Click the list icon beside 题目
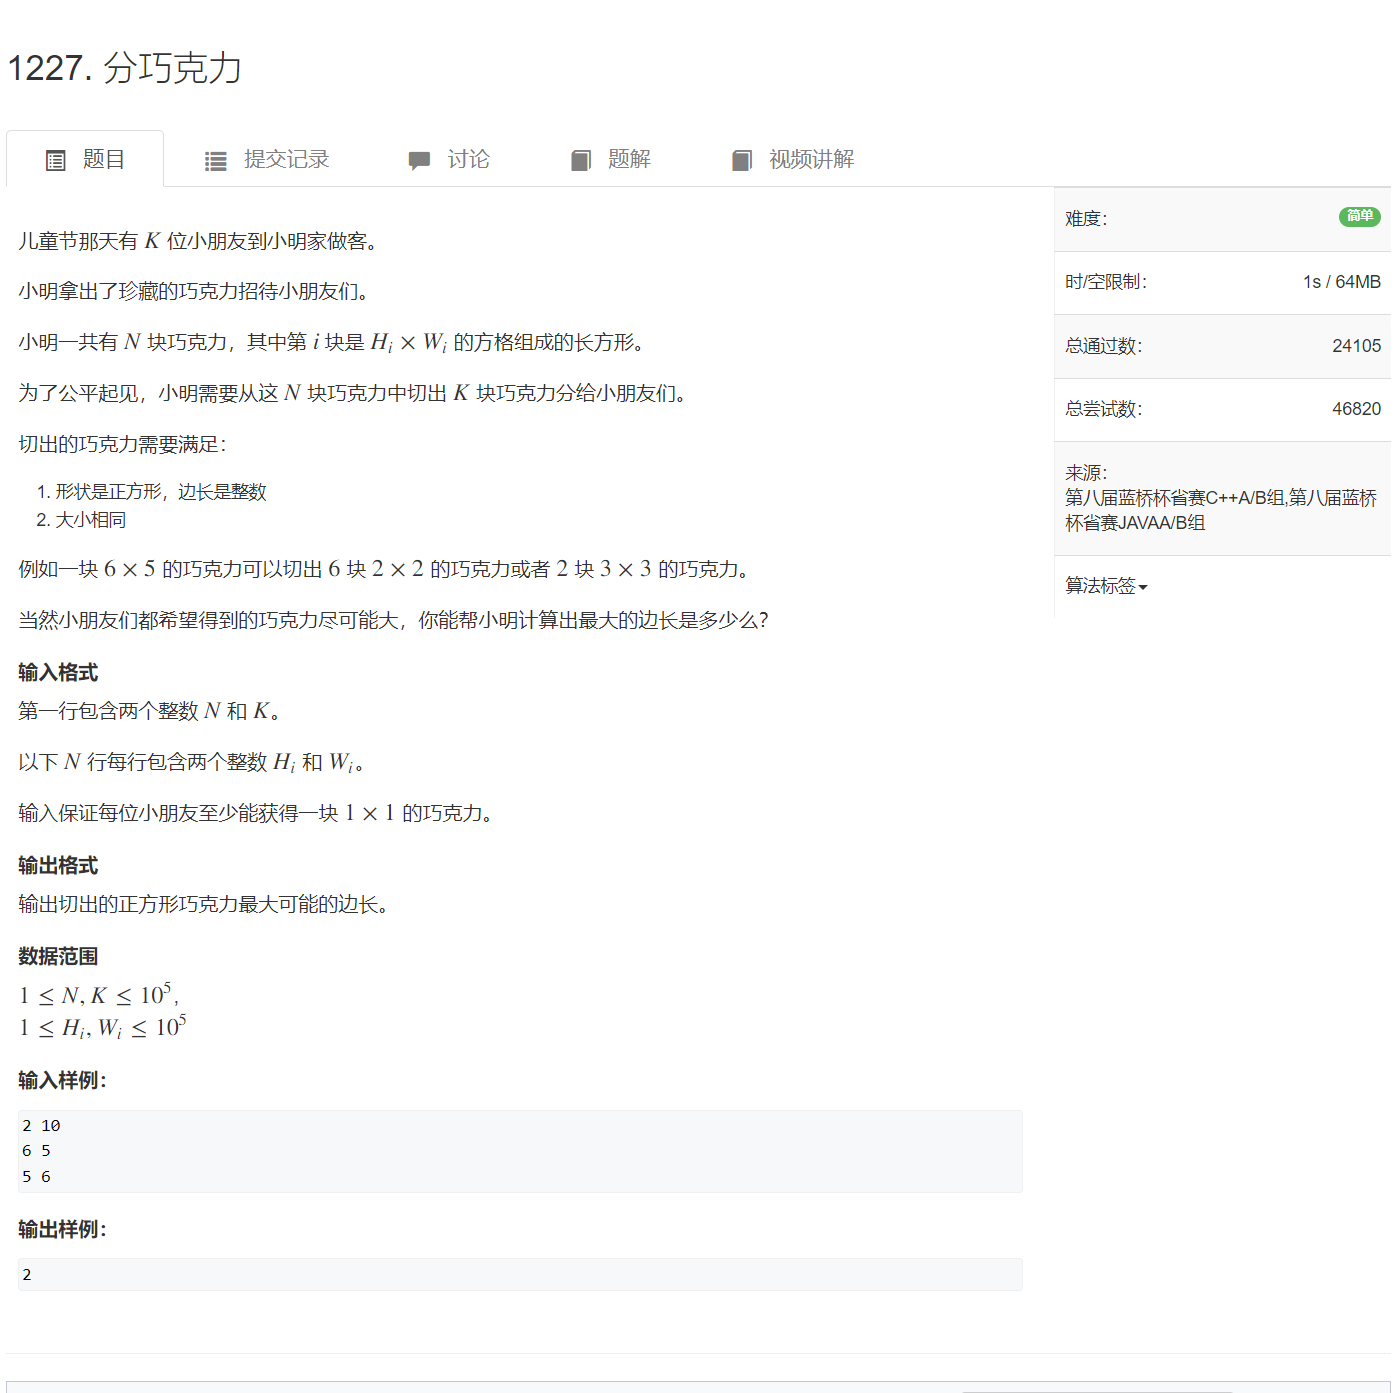This screenshot has height=1393, width=1400. point(56,160)
